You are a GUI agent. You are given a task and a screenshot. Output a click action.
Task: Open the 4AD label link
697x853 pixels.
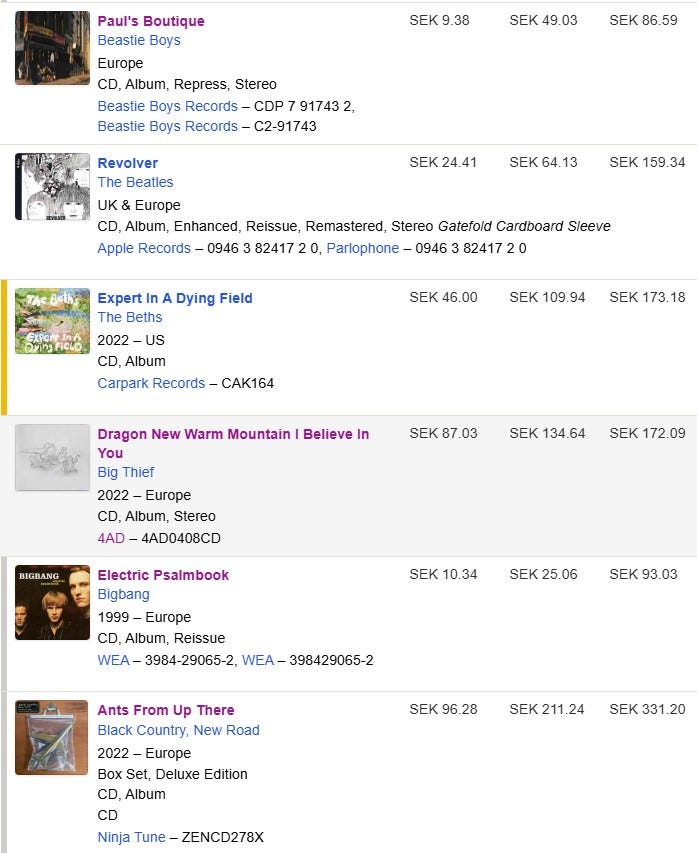point(111,538)
